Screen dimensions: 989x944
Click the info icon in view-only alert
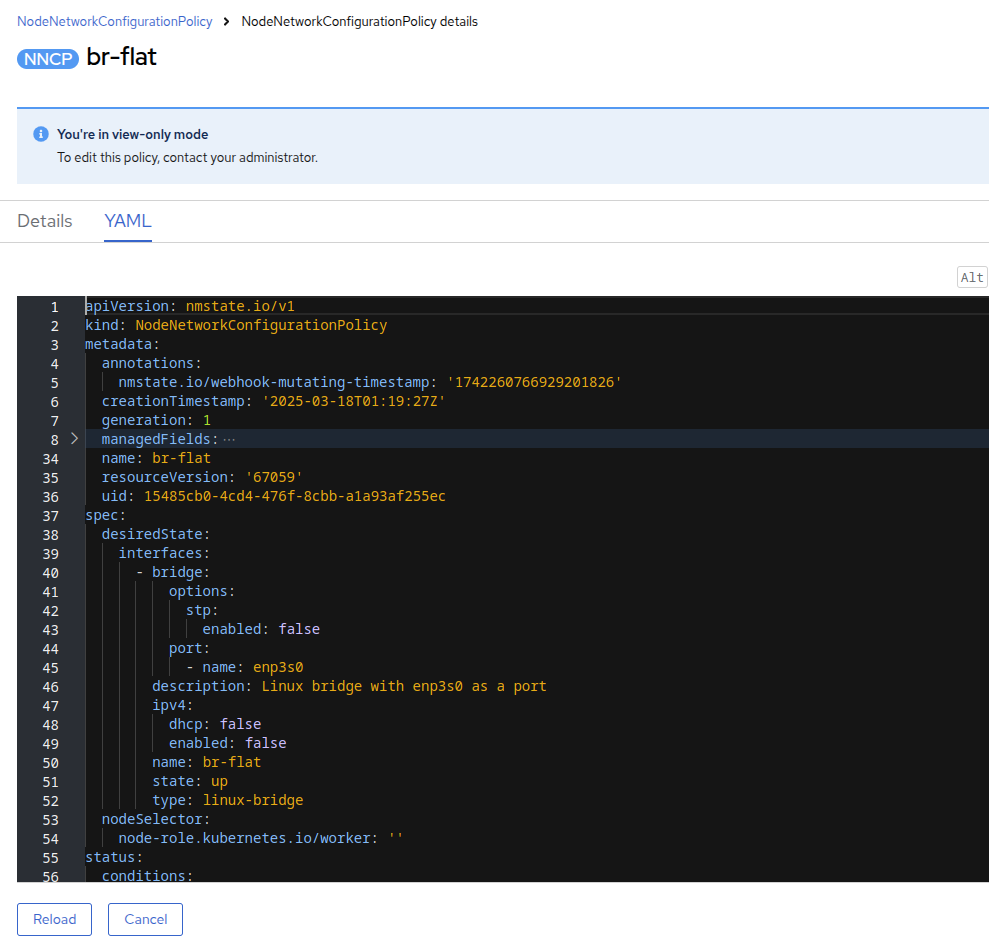point(41,134)
